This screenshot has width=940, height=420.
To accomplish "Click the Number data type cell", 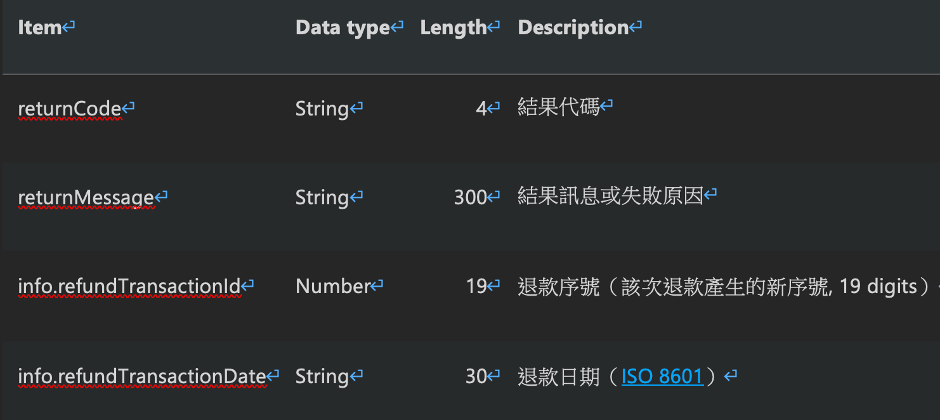I will [x=332, y=287].
